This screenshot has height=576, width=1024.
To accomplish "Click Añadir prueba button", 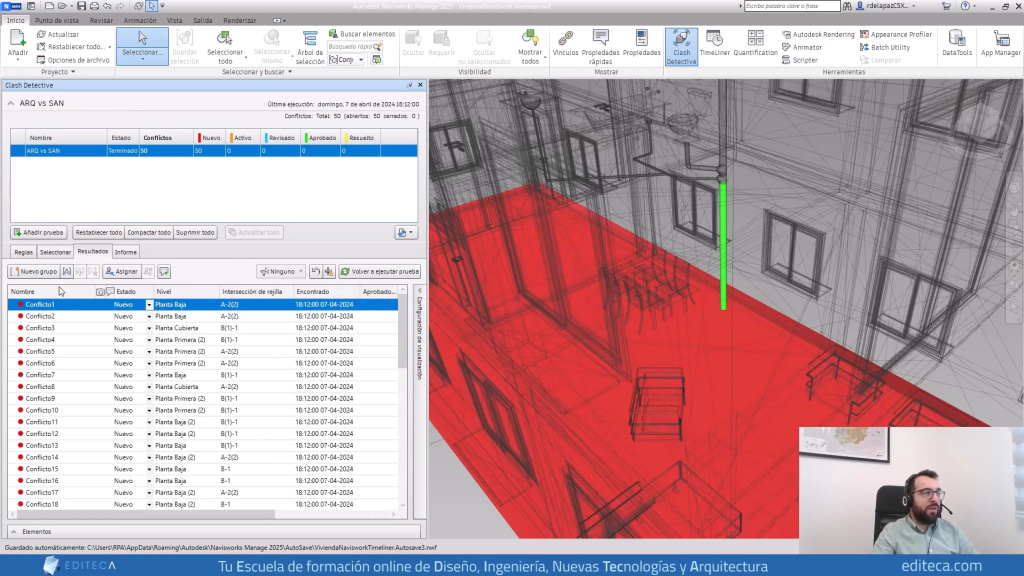I will (x=39, y=232).
